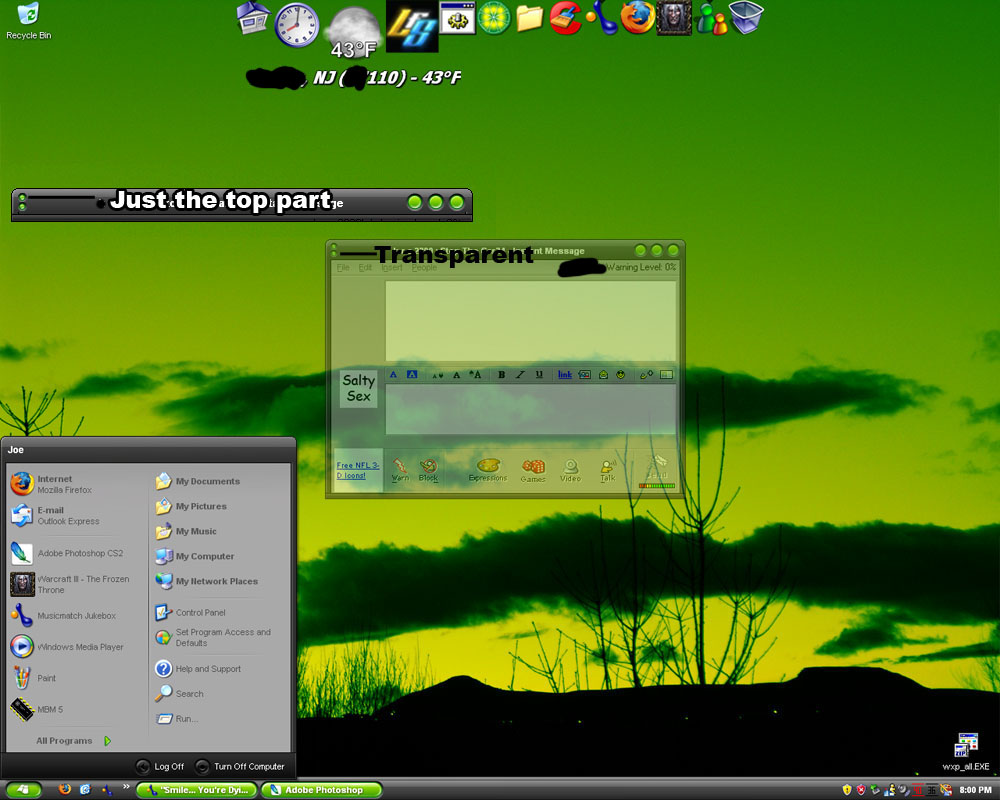Click the Warn icon in instant message window
The image size is (1000, 800).
pos(400,470)
